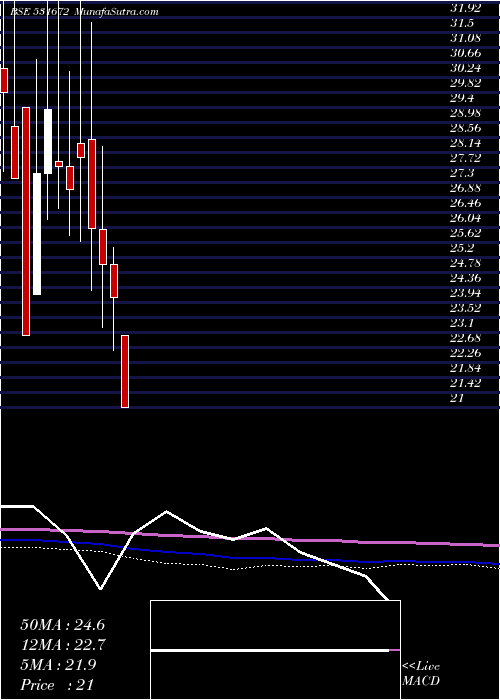Click the 21.84 price axis label
The width and height of the screenshot is (500, 700).
tap(466, 368)
